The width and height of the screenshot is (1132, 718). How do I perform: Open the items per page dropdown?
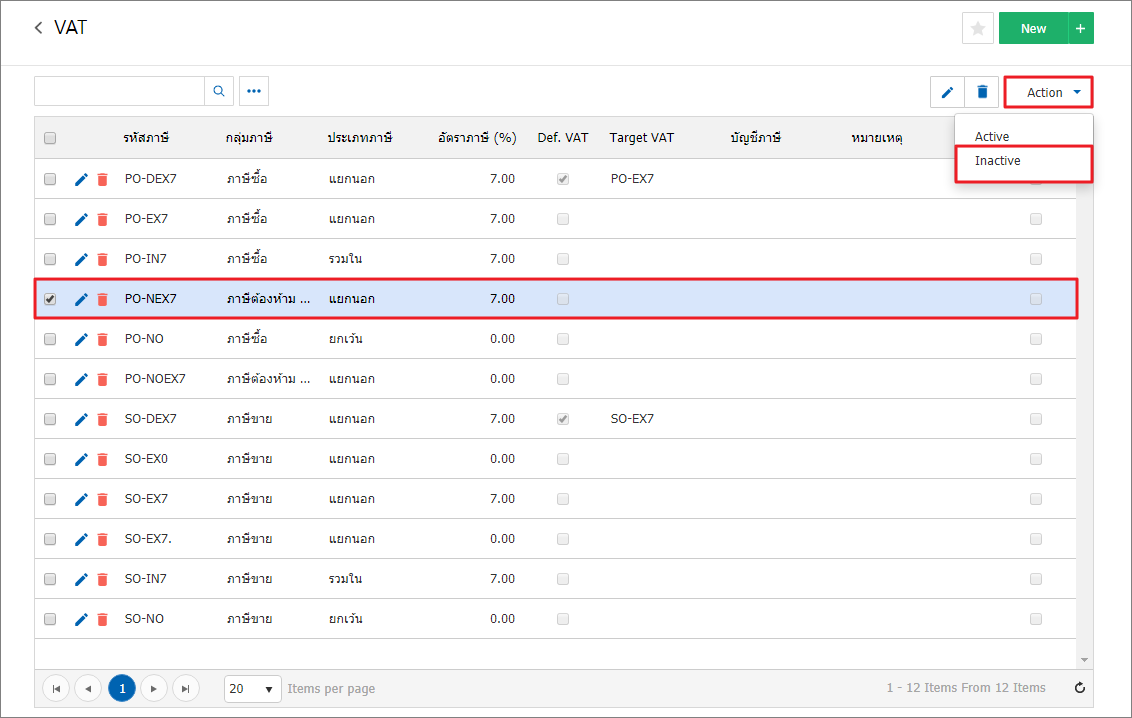point(253,688)
